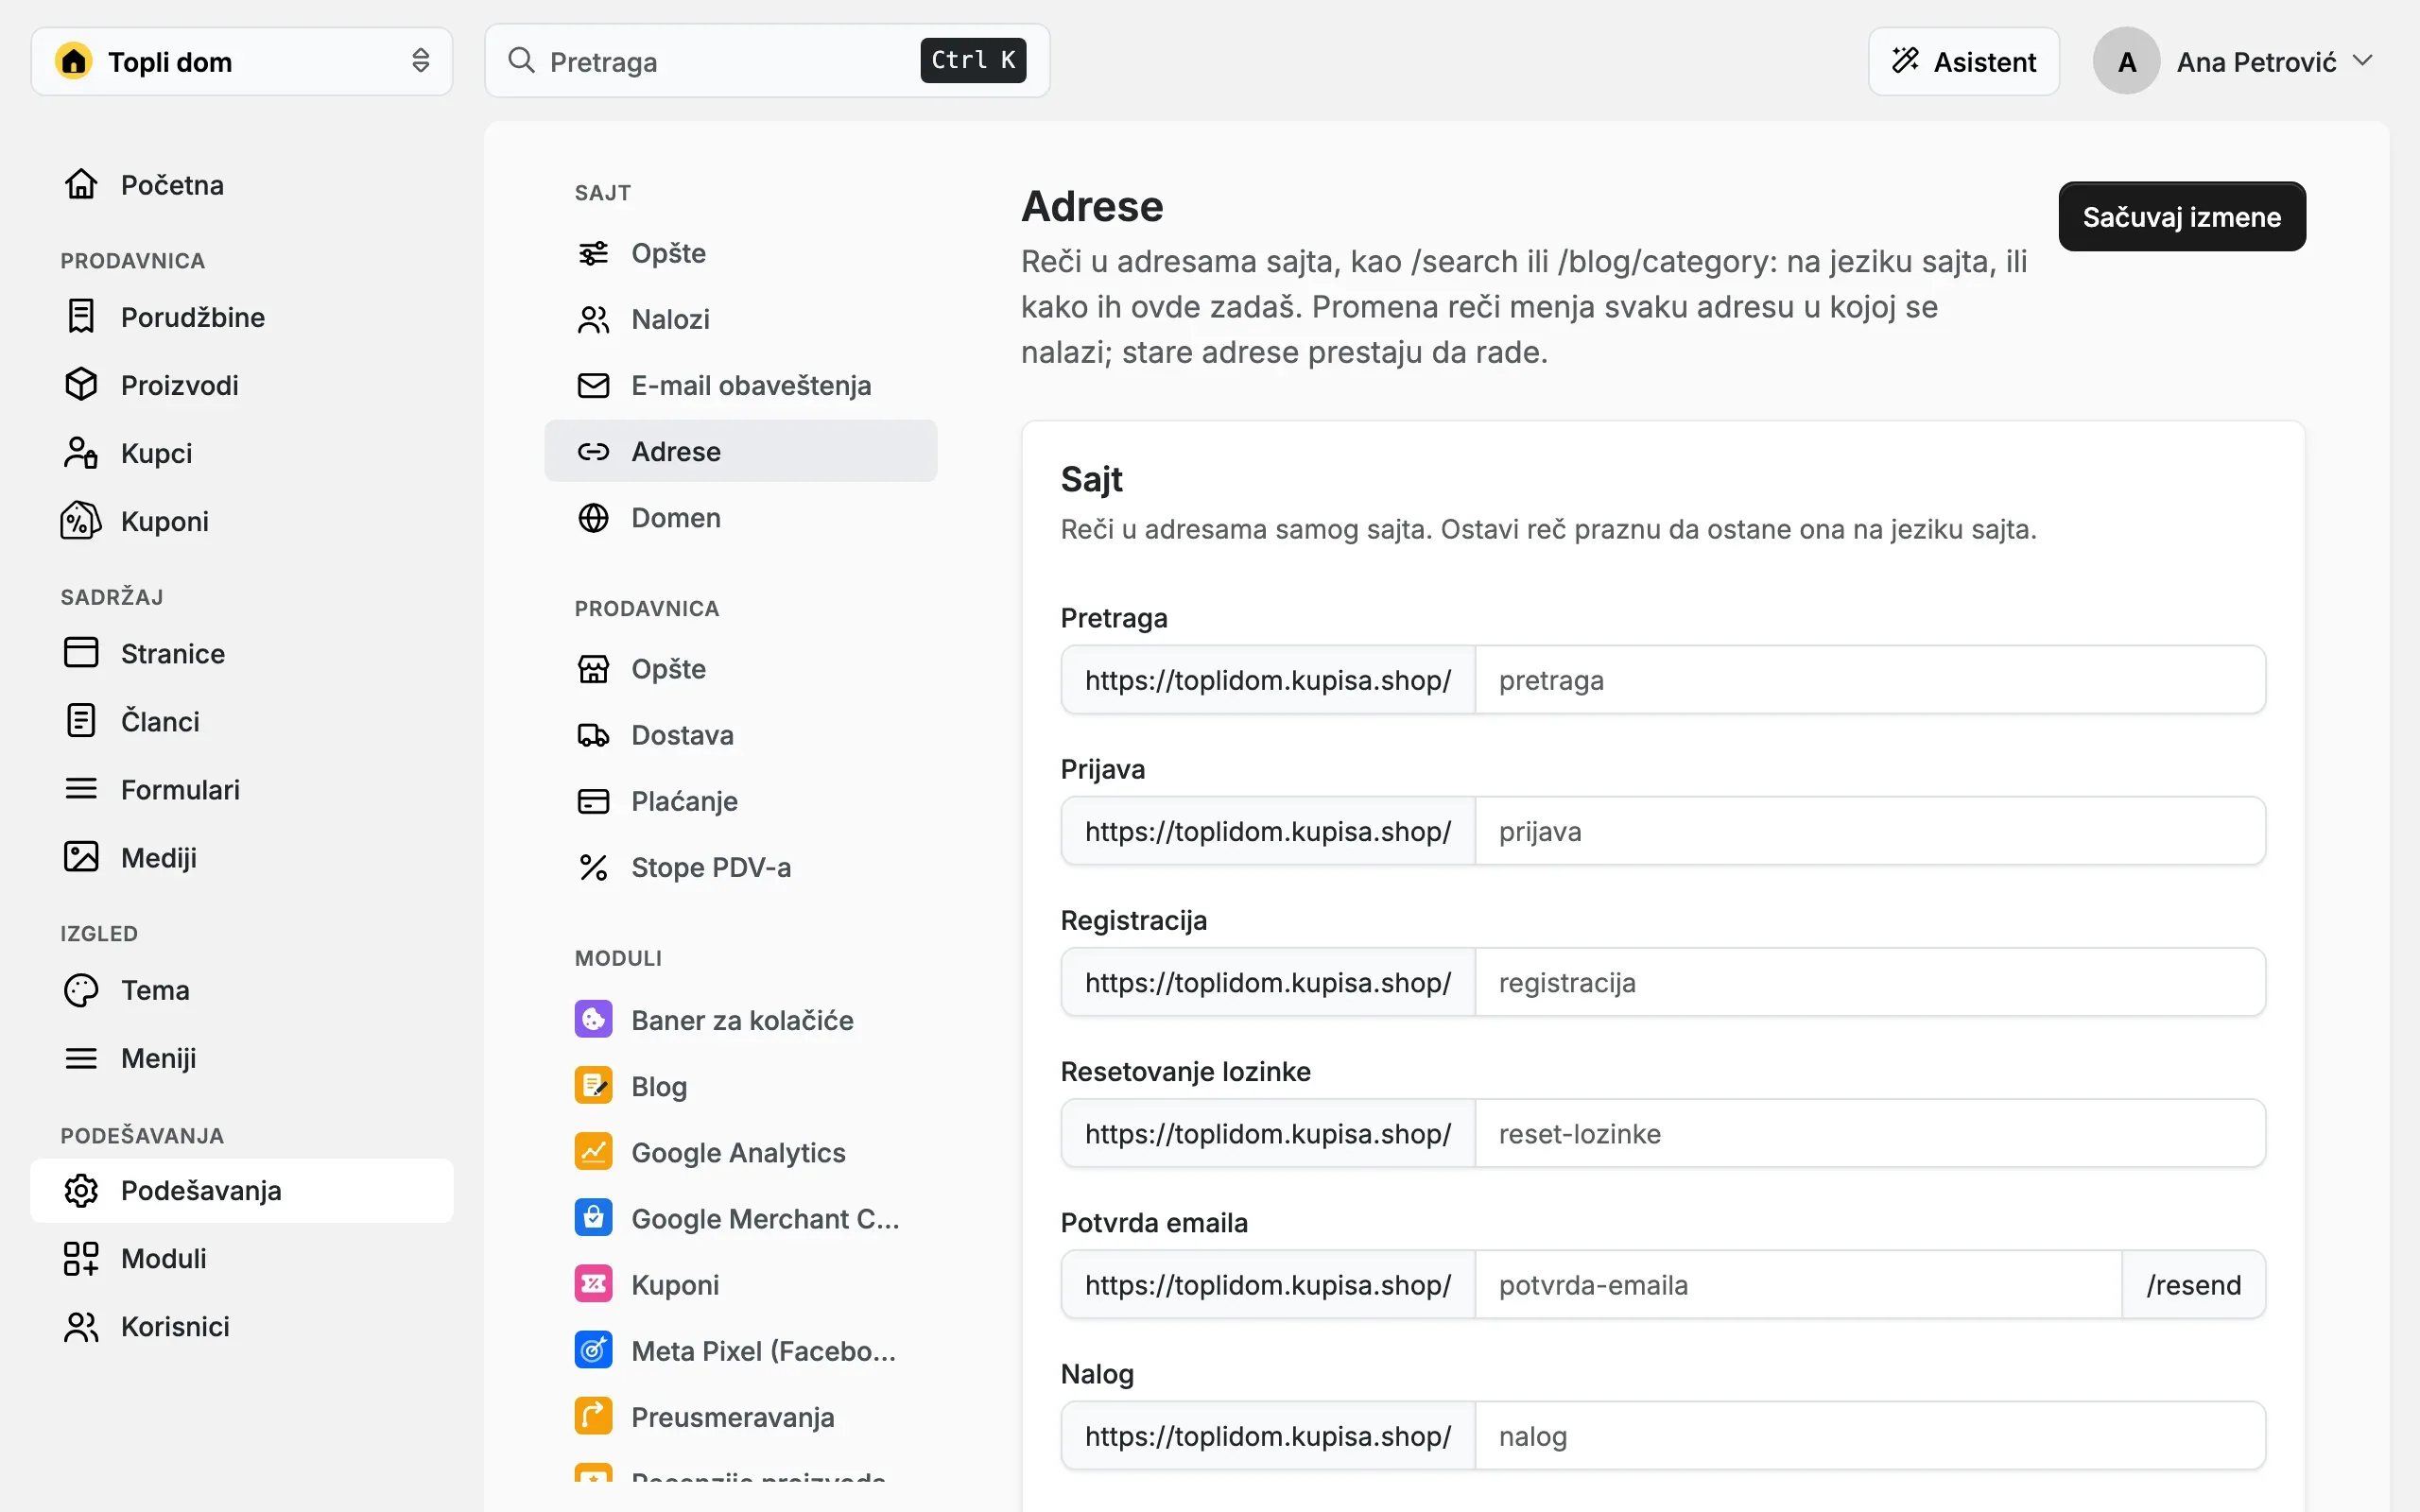Open Tema palette icon
The width and height of the screenshot is (2420, 1512).
[81, 989]
